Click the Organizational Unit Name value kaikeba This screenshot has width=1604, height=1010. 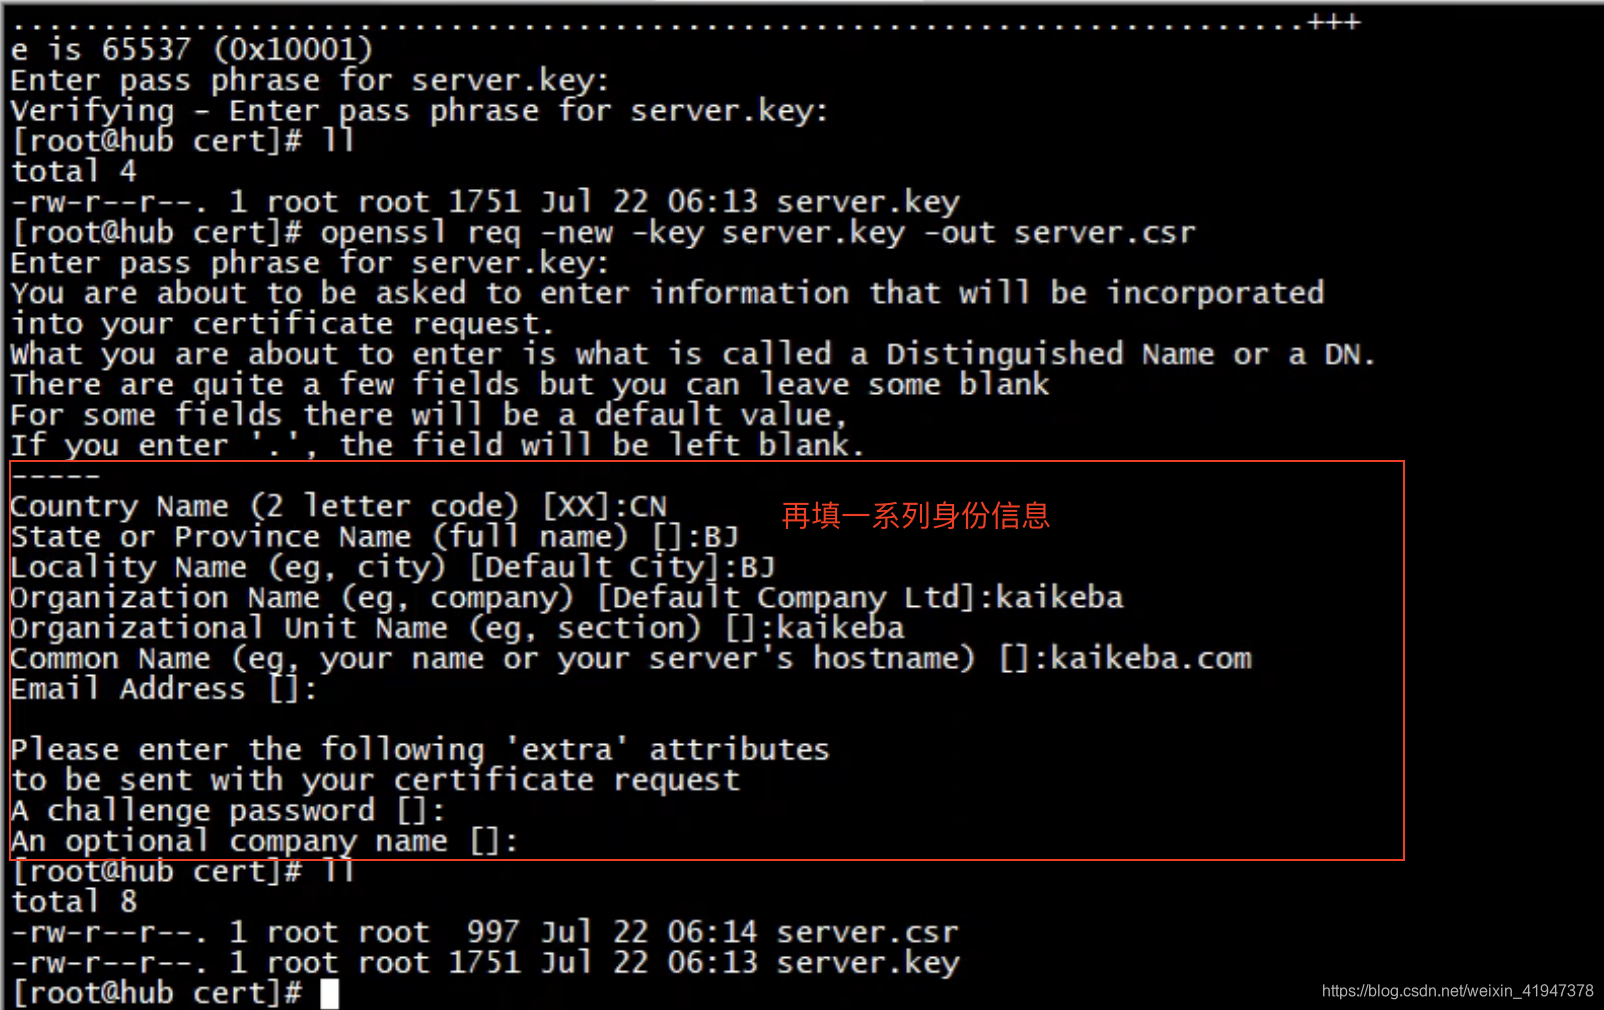pyautogui.click(x=840, y=629)
